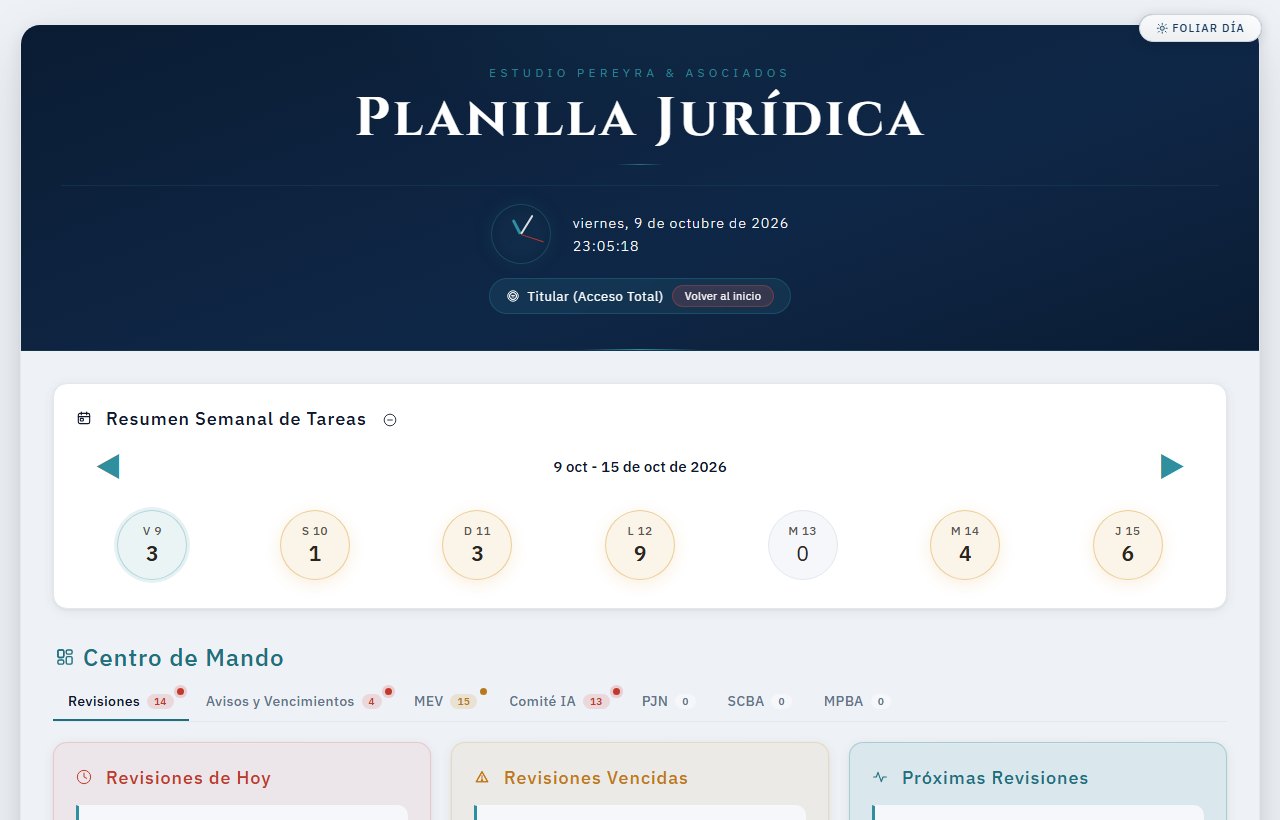Open the PJN tab
This screenshot has height=820, width=1280.
pyautogui.click(x=668, y=702)
